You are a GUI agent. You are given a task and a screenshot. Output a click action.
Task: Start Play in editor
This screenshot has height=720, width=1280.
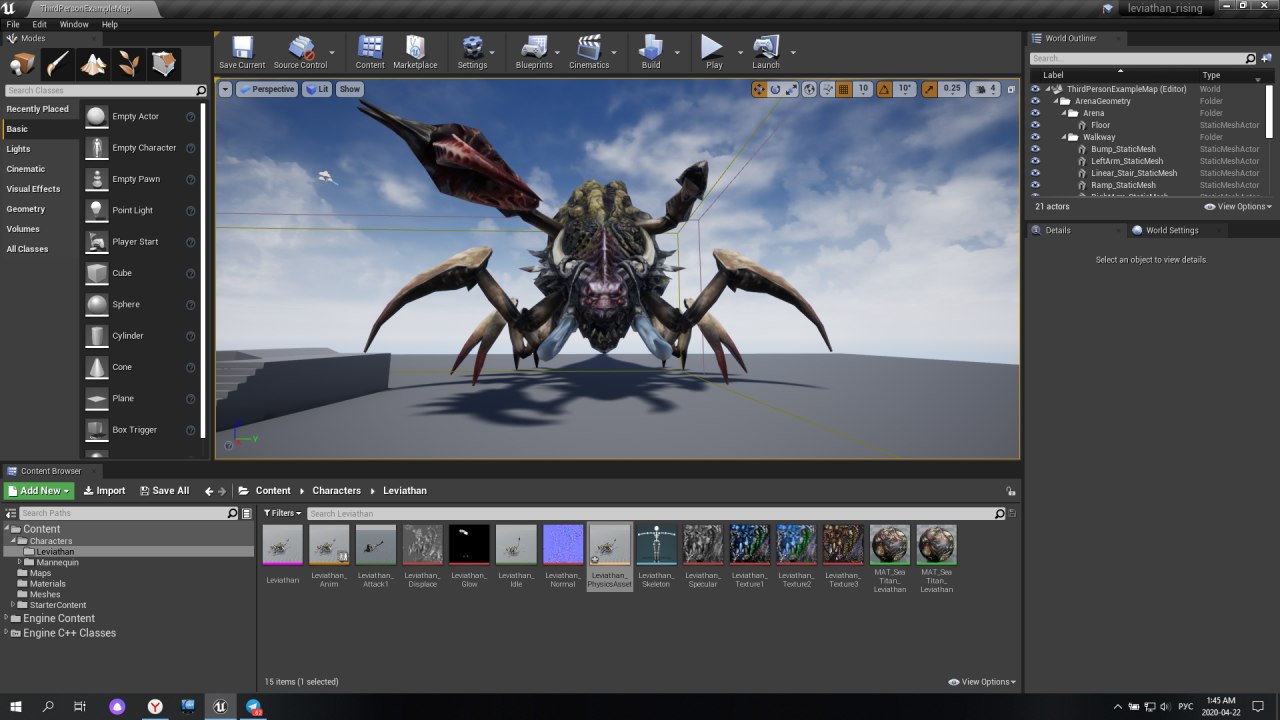click(713, 52)
